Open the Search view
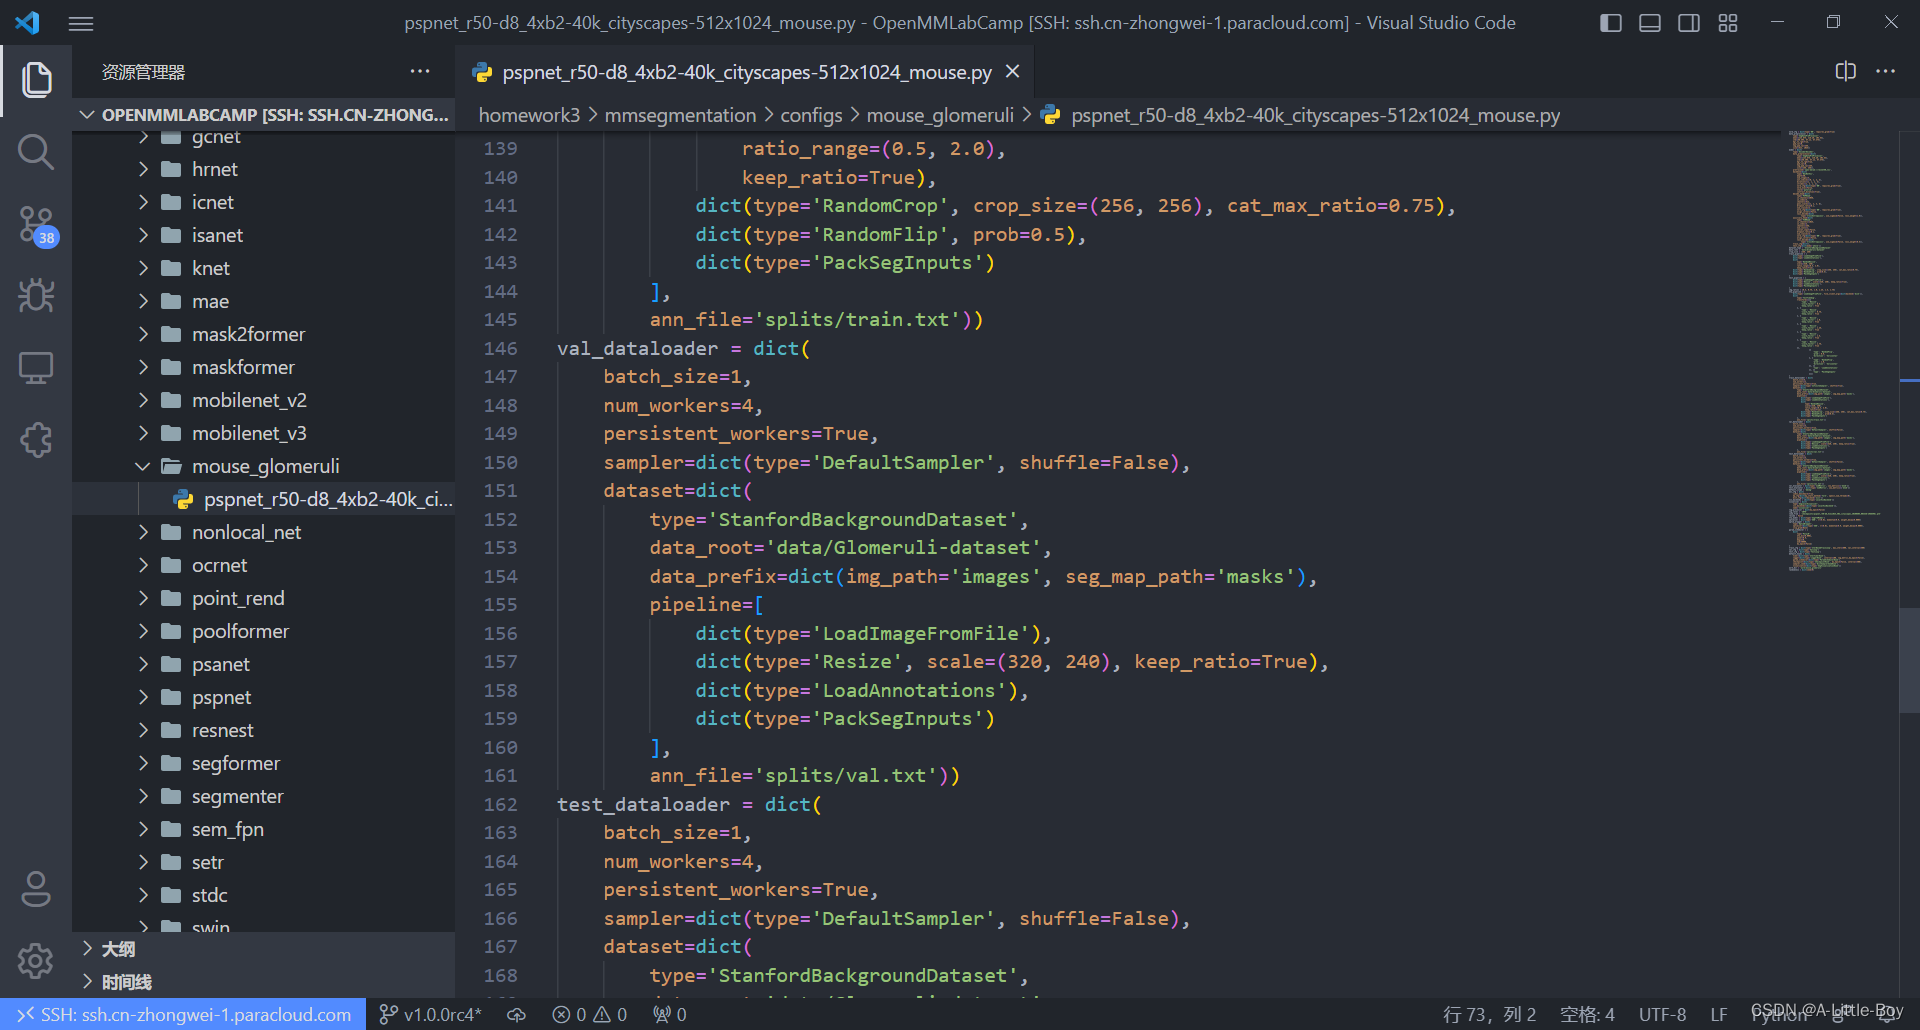This screenshot has width=1920, height=1030. point(36,152)
